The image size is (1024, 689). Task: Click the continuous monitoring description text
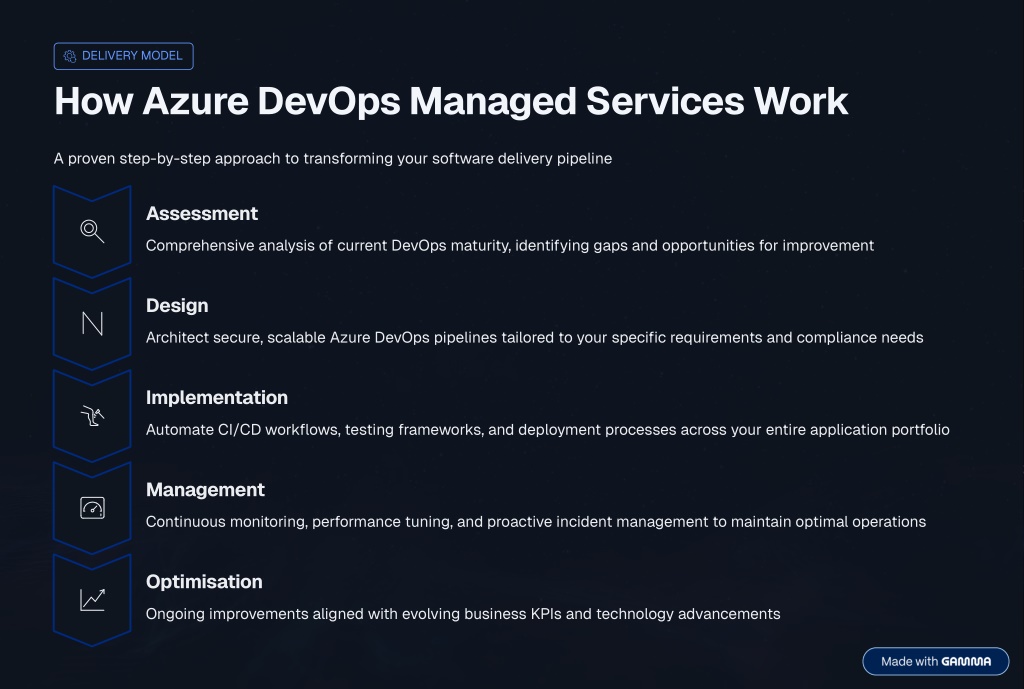[x=535, y=521]
